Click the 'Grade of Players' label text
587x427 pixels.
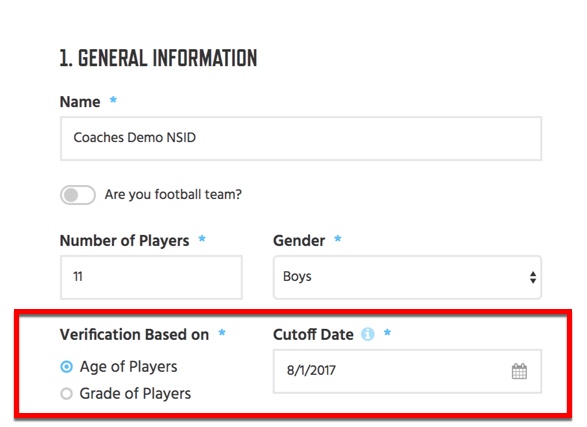click(135, 394)
